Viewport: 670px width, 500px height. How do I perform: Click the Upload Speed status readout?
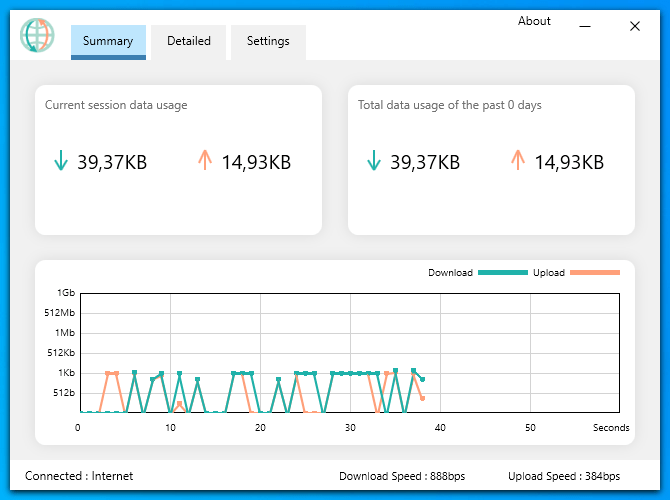564,476
